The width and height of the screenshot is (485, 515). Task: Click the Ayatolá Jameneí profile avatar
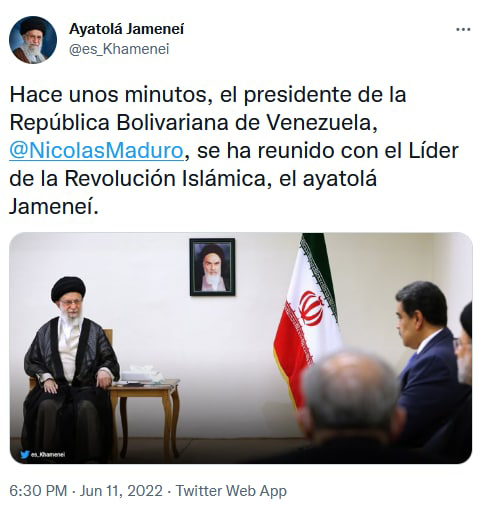[33, 40]
